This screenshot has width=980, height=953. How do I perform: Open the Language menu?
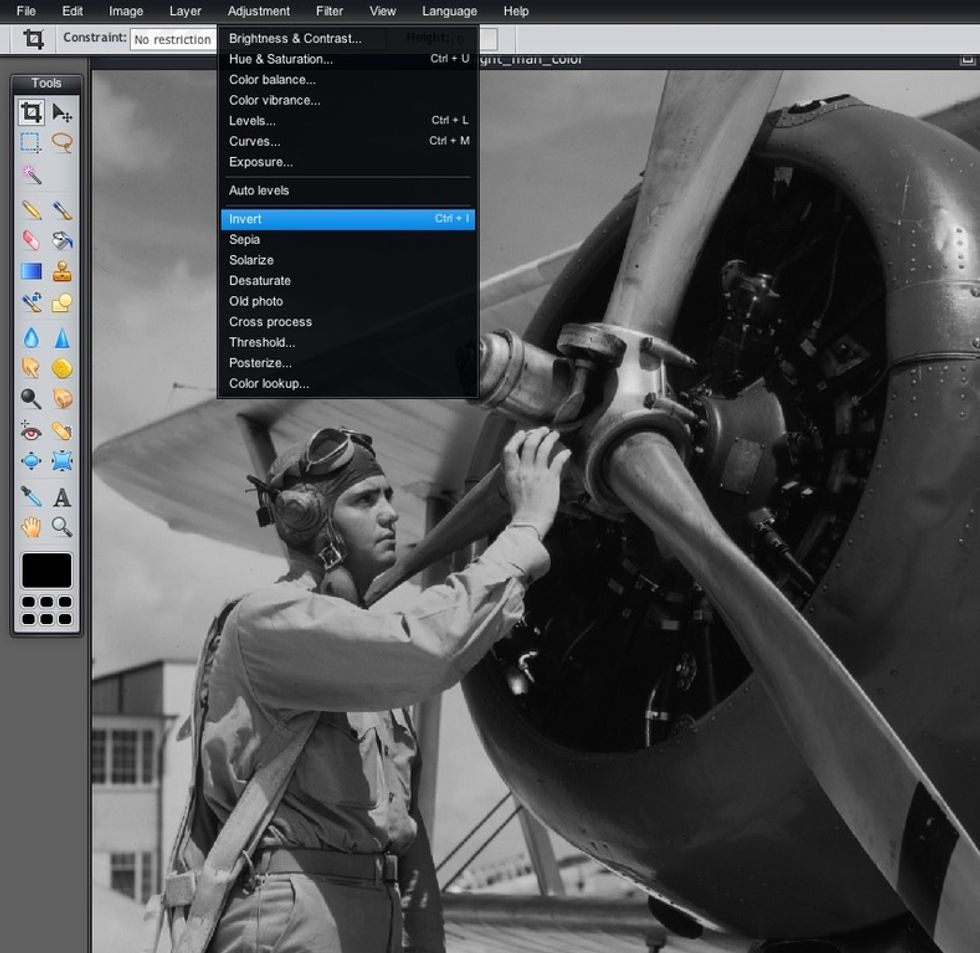[449, 11]
